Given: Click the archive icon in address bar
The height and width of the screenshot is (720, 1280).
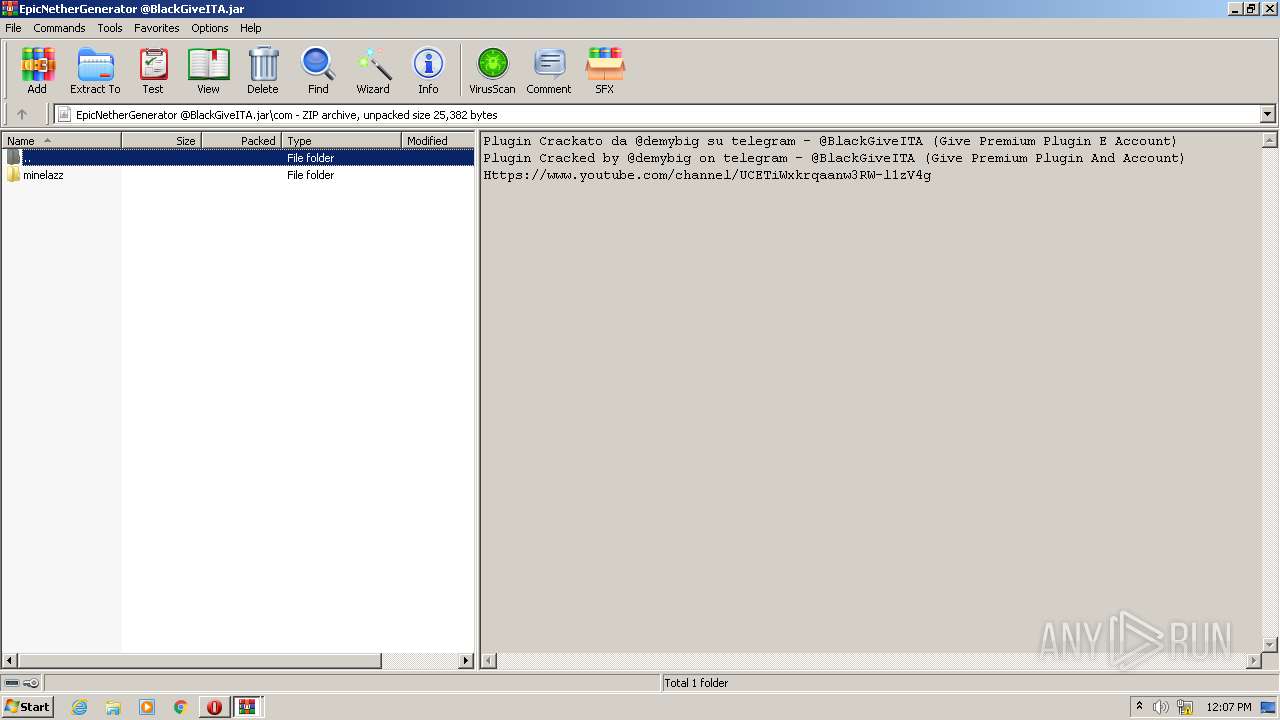Looking at the screenshot, I should [x=64, y=114].
